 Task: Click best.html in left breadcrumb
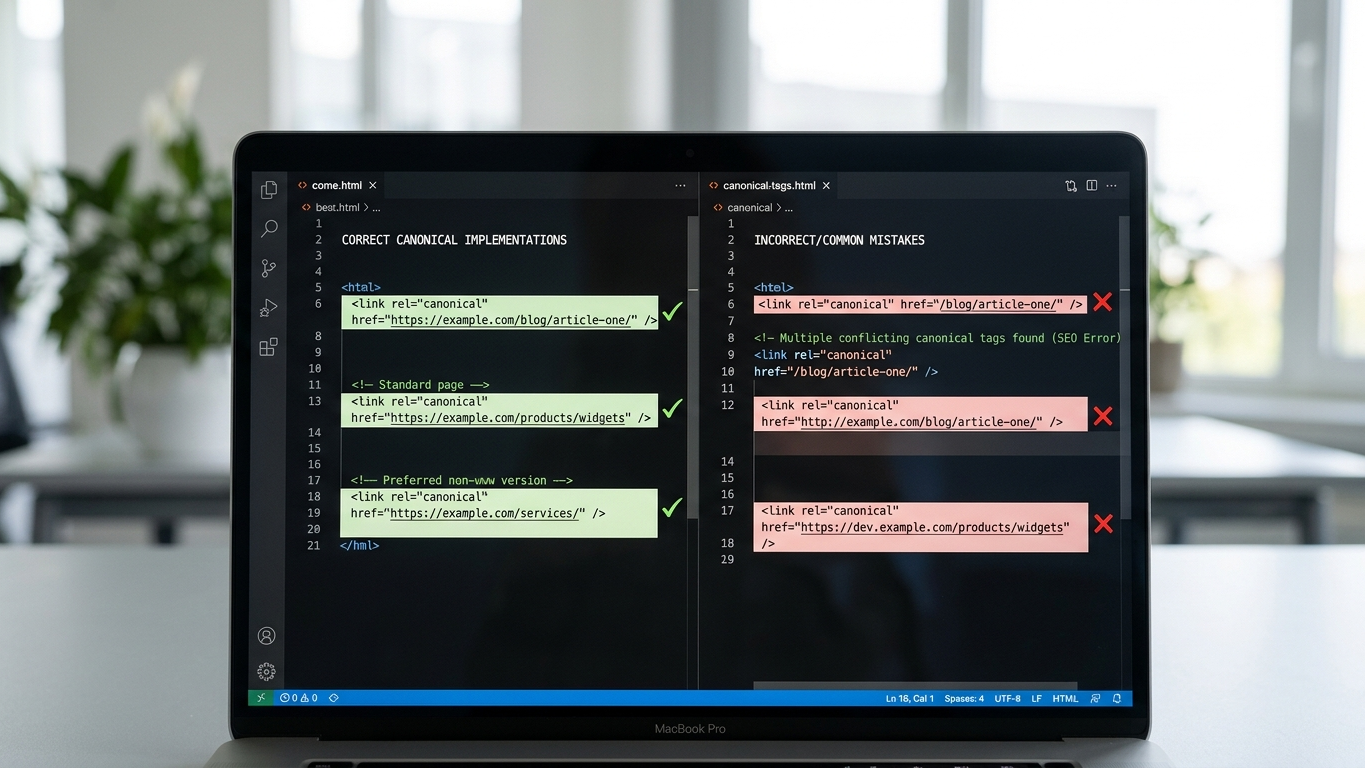coord(337,208)
